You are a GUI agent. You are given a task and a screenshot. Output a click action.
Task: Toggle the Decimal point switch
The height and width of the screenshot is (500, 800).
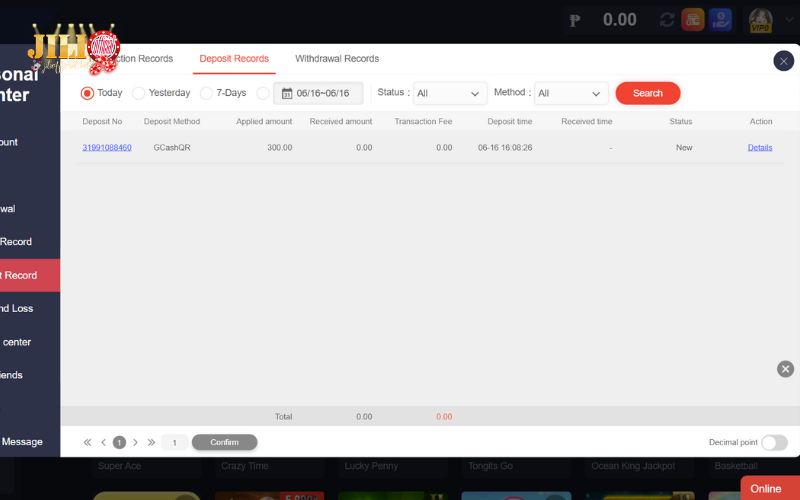(774, 442)
